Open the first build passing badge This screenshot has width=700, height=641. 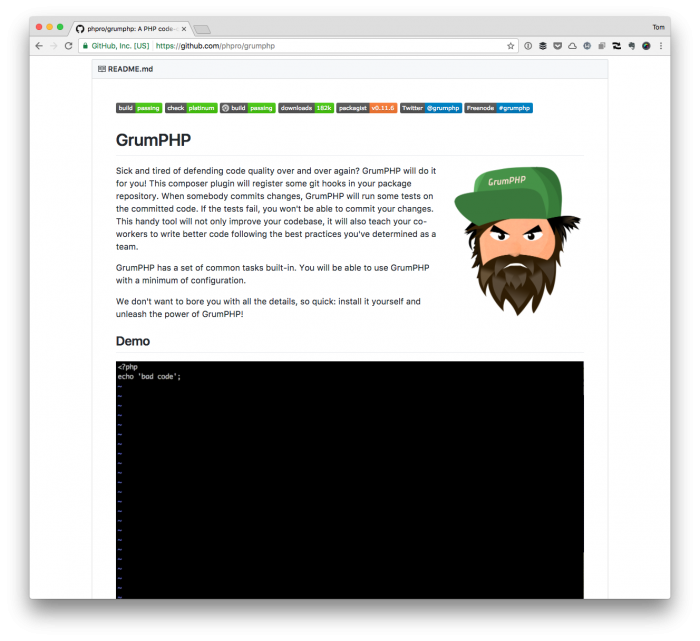139,108
